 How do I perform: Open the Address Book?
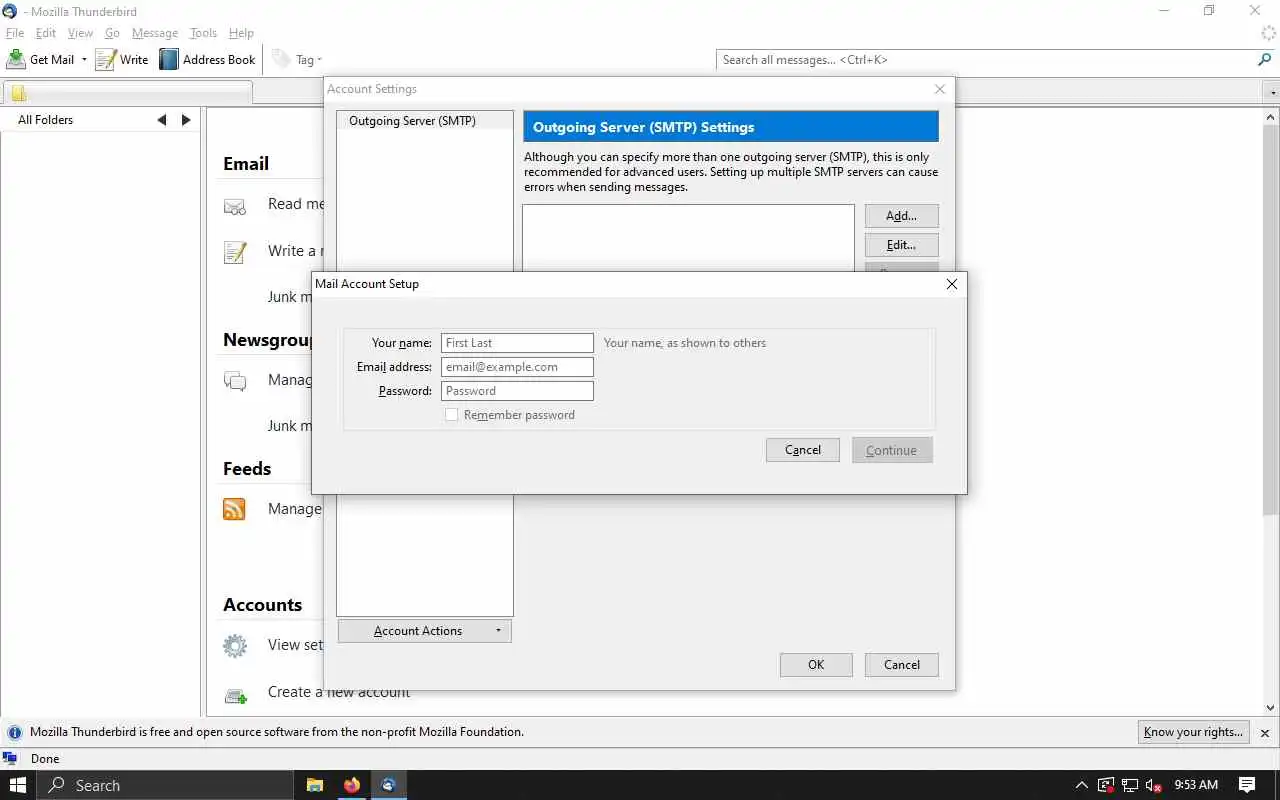208,59
